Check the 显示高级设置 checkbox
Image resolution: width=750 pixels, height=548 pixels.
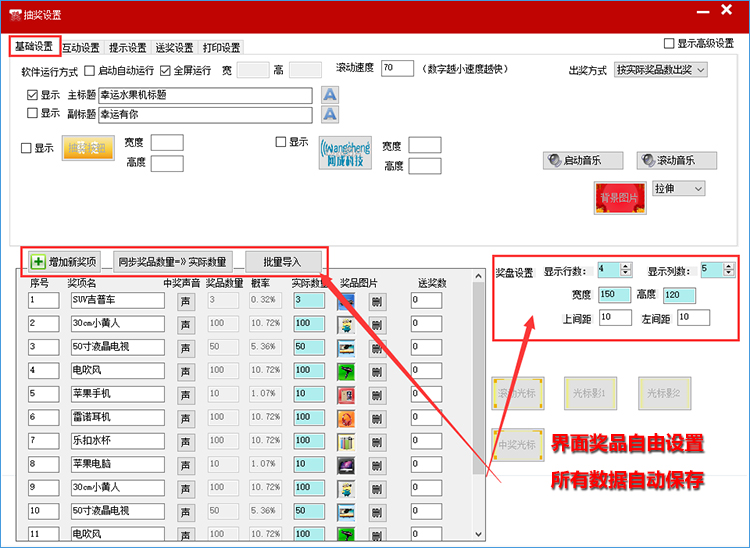670,44
